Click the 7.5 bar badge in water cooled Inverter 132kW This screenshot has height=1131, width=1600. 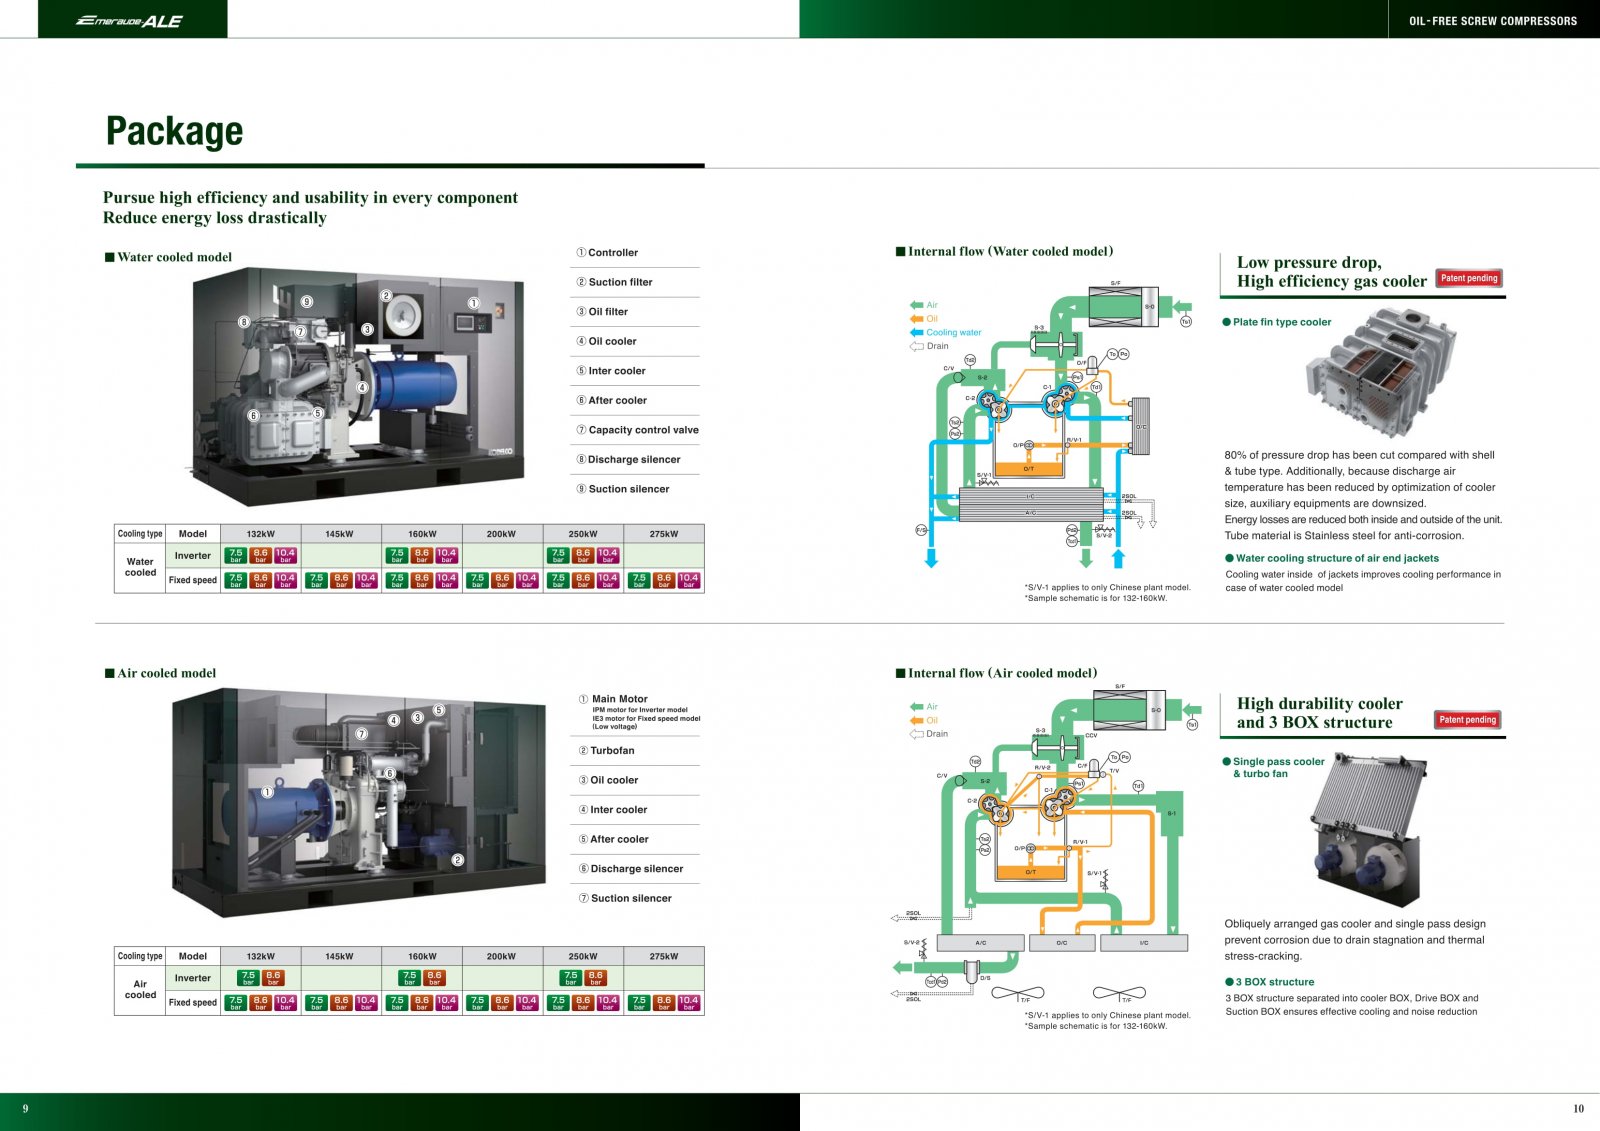coord(236,555)
